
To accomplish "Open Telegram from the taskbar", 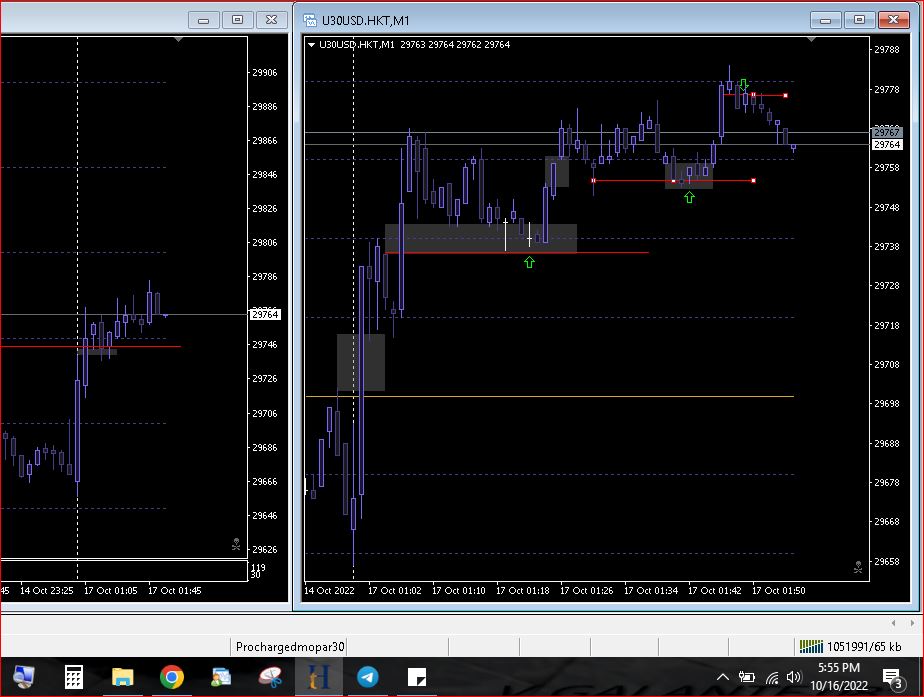I will pyautogui.click(x=368, y=678).
